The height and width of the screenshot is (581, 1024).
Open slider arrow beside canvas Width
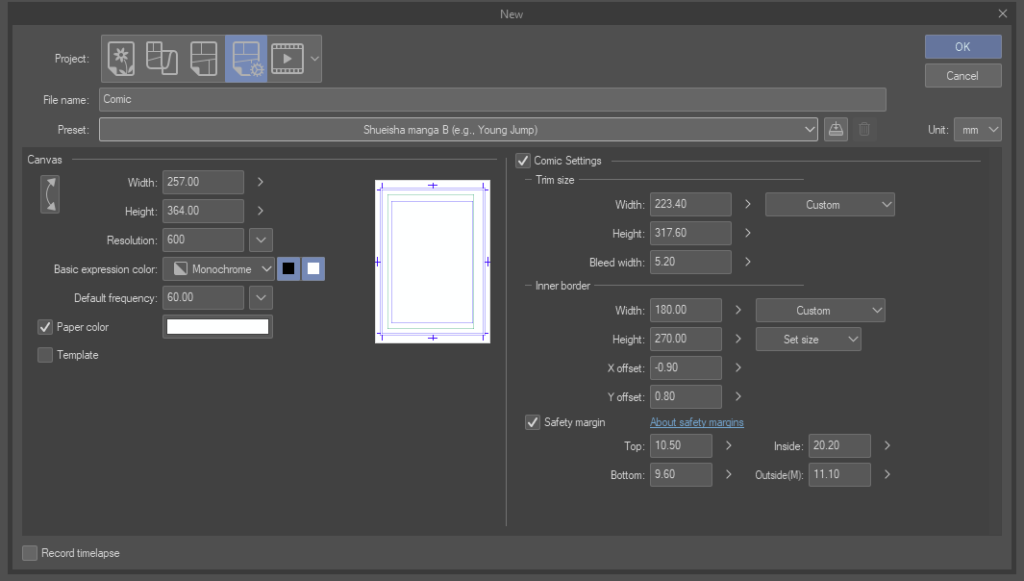pyautogui.click(x=261, y=182)
